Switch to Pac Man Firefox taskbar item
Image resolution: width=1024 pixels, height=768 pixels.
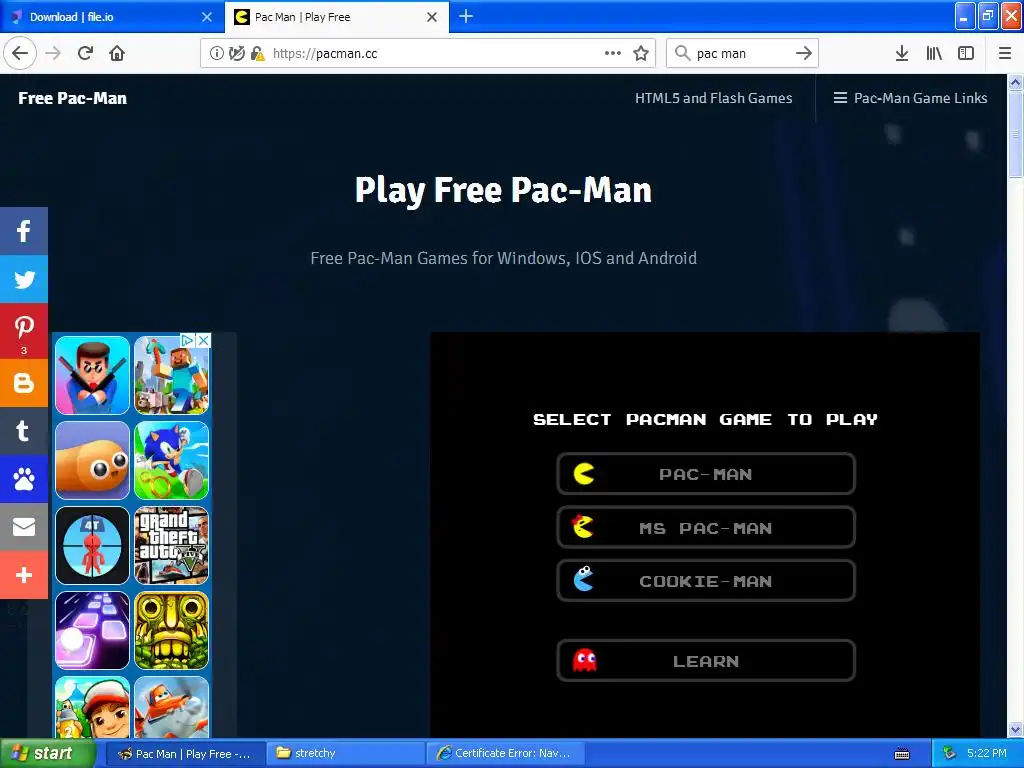tap(186, 754)
